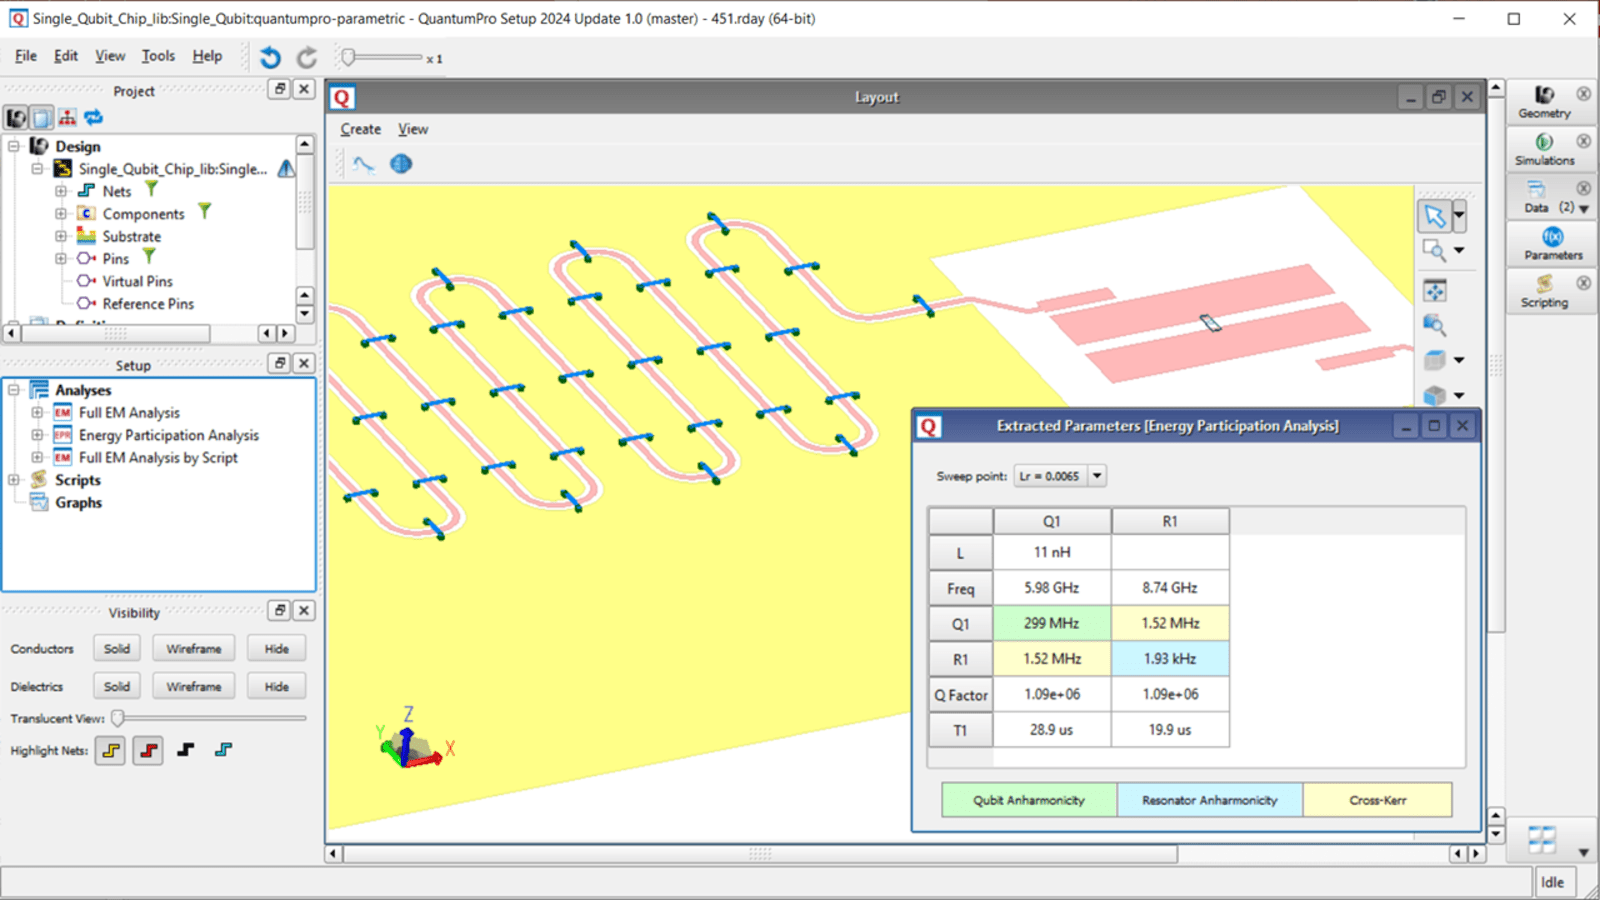Click the Cross-Kerr button
The width and height of the screenshot is (1600, 900).
coord(1377,800)
